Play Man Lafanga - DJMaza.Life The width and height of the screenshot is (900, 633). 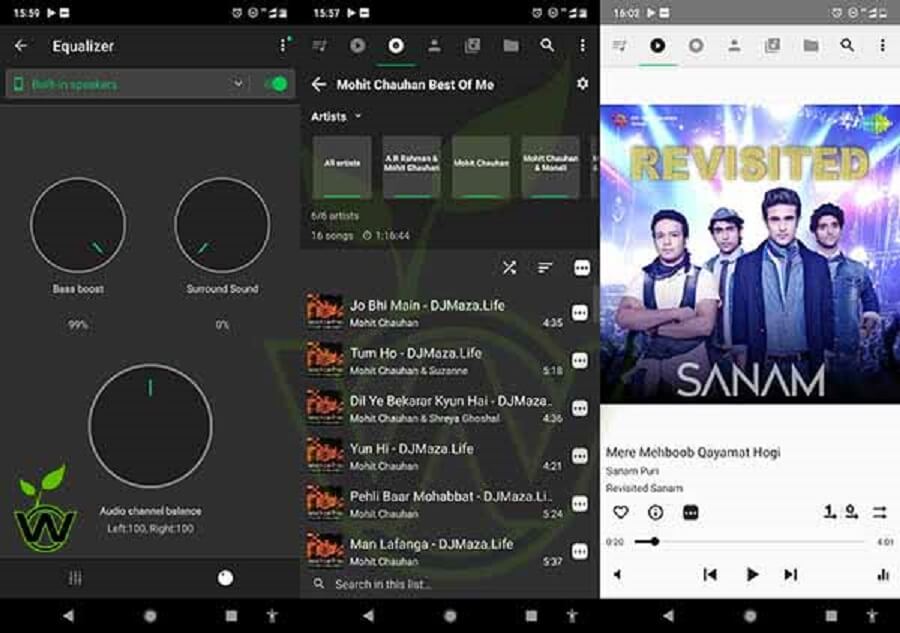[435, 551]
